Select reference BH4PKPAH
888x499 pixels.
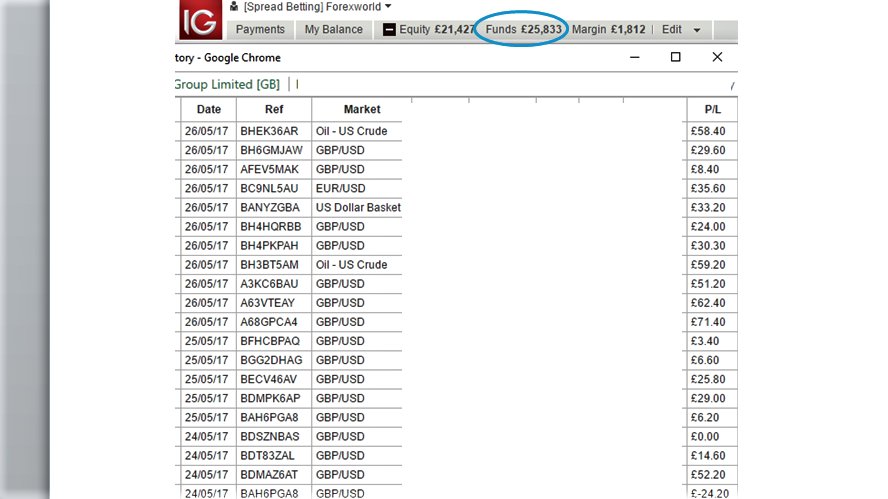(x=269, y=246)
